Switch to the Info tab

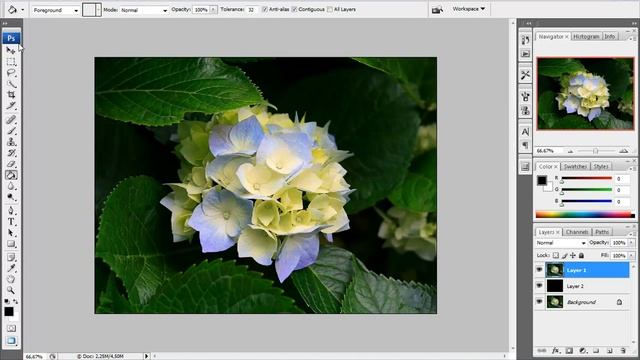tap(609, 37)
